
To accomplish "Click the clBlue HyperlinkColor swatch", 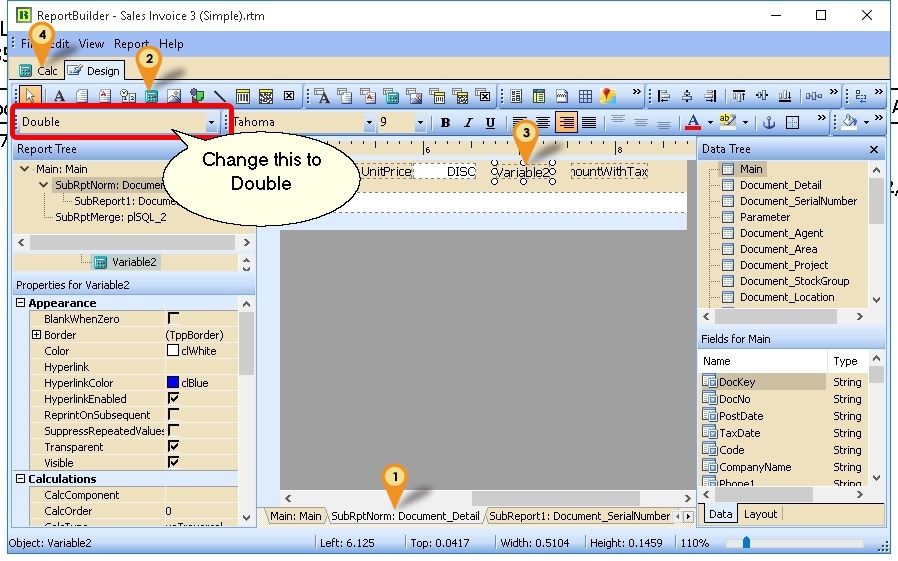I will (173, 383).
